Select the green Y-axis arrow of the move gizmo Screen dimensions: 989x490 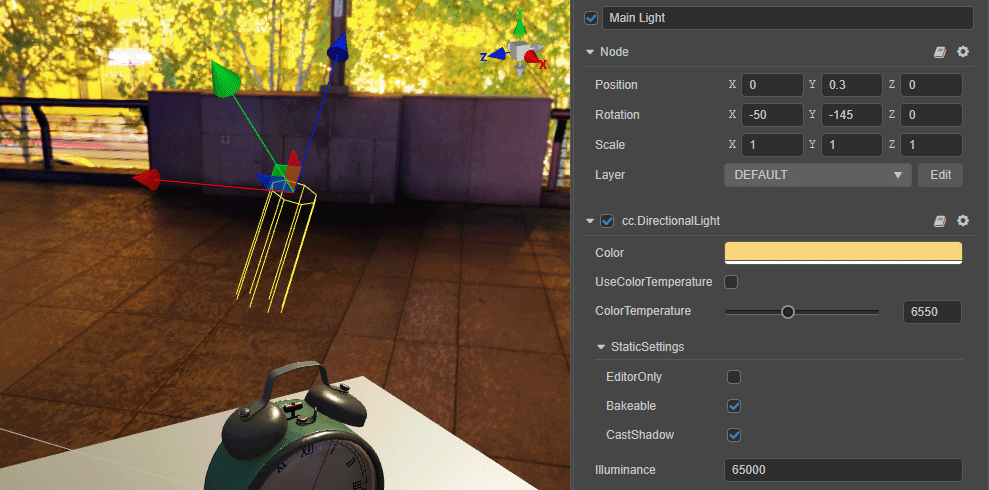click(x=225, y=78)
